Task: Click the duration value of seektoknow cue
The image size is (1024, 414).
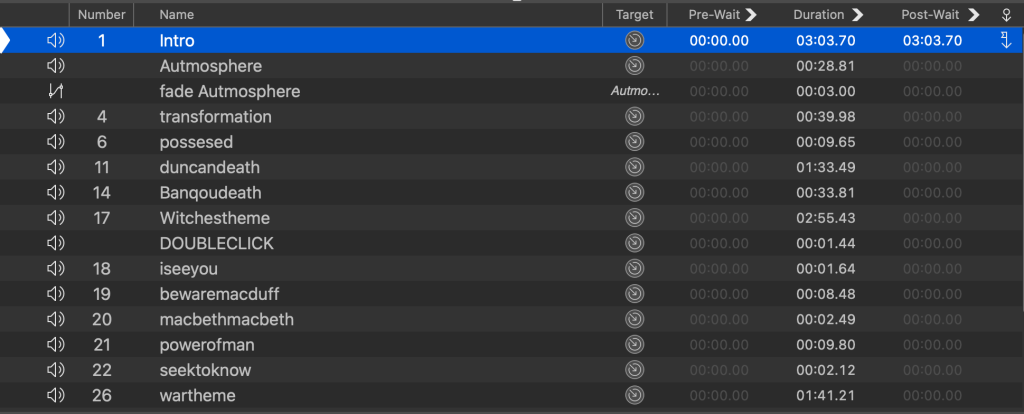Action: pos(825,371)
